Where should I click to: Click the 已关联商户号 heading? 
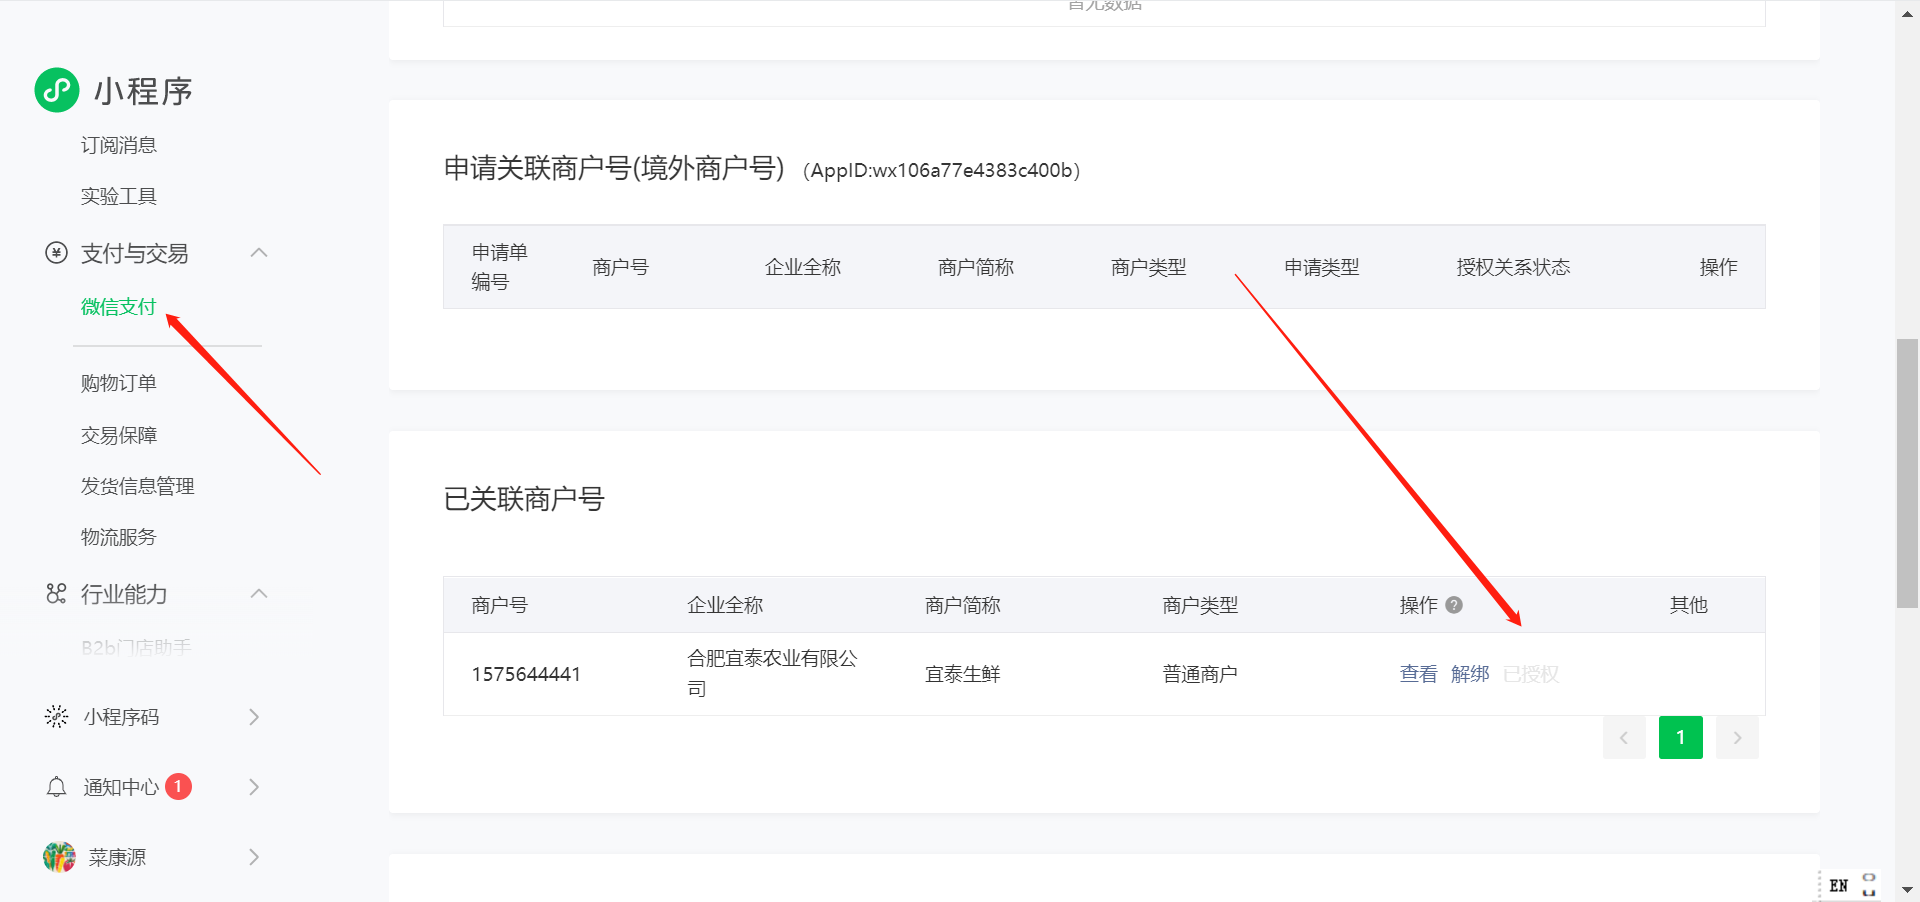pyautogui.click(x=524, y=499)
